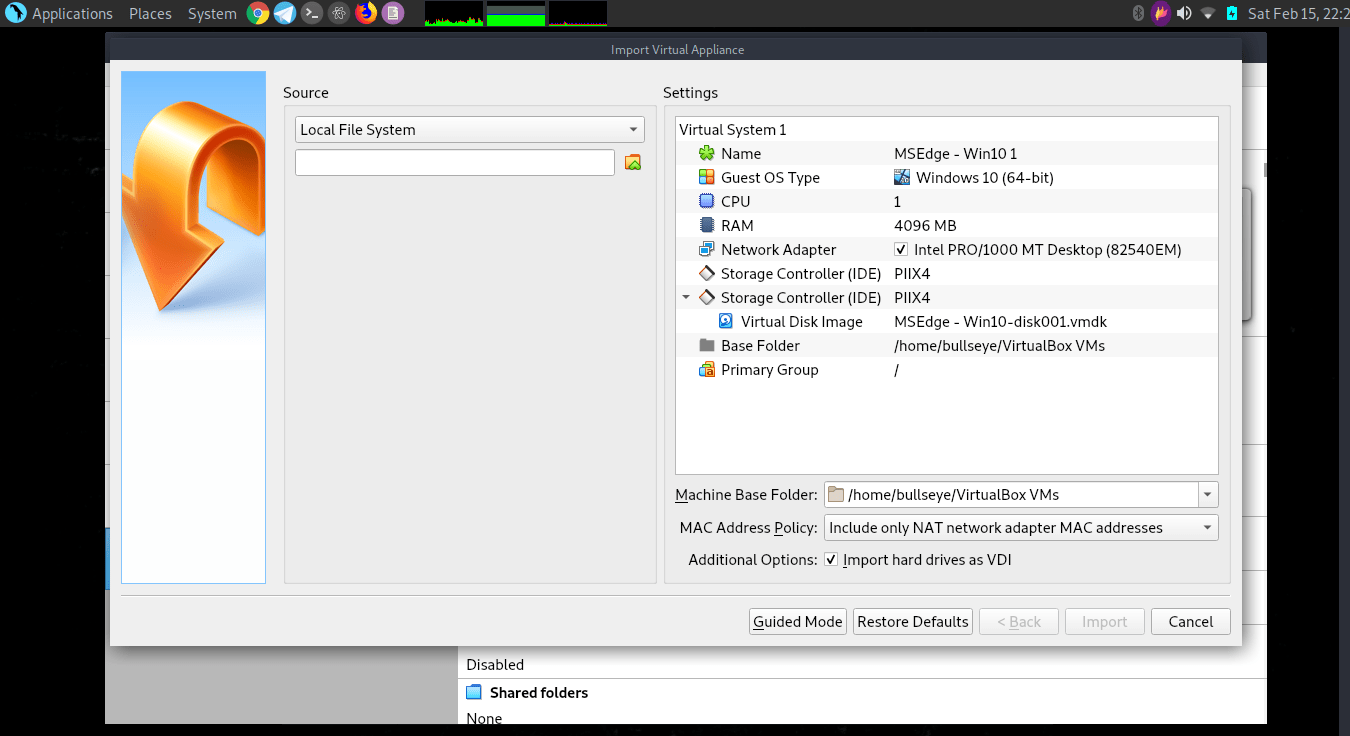This screenshot has height=736, width=1350.
Task: Click the expanded Storage Controller (IDE) icon
Action: (707, 297)
